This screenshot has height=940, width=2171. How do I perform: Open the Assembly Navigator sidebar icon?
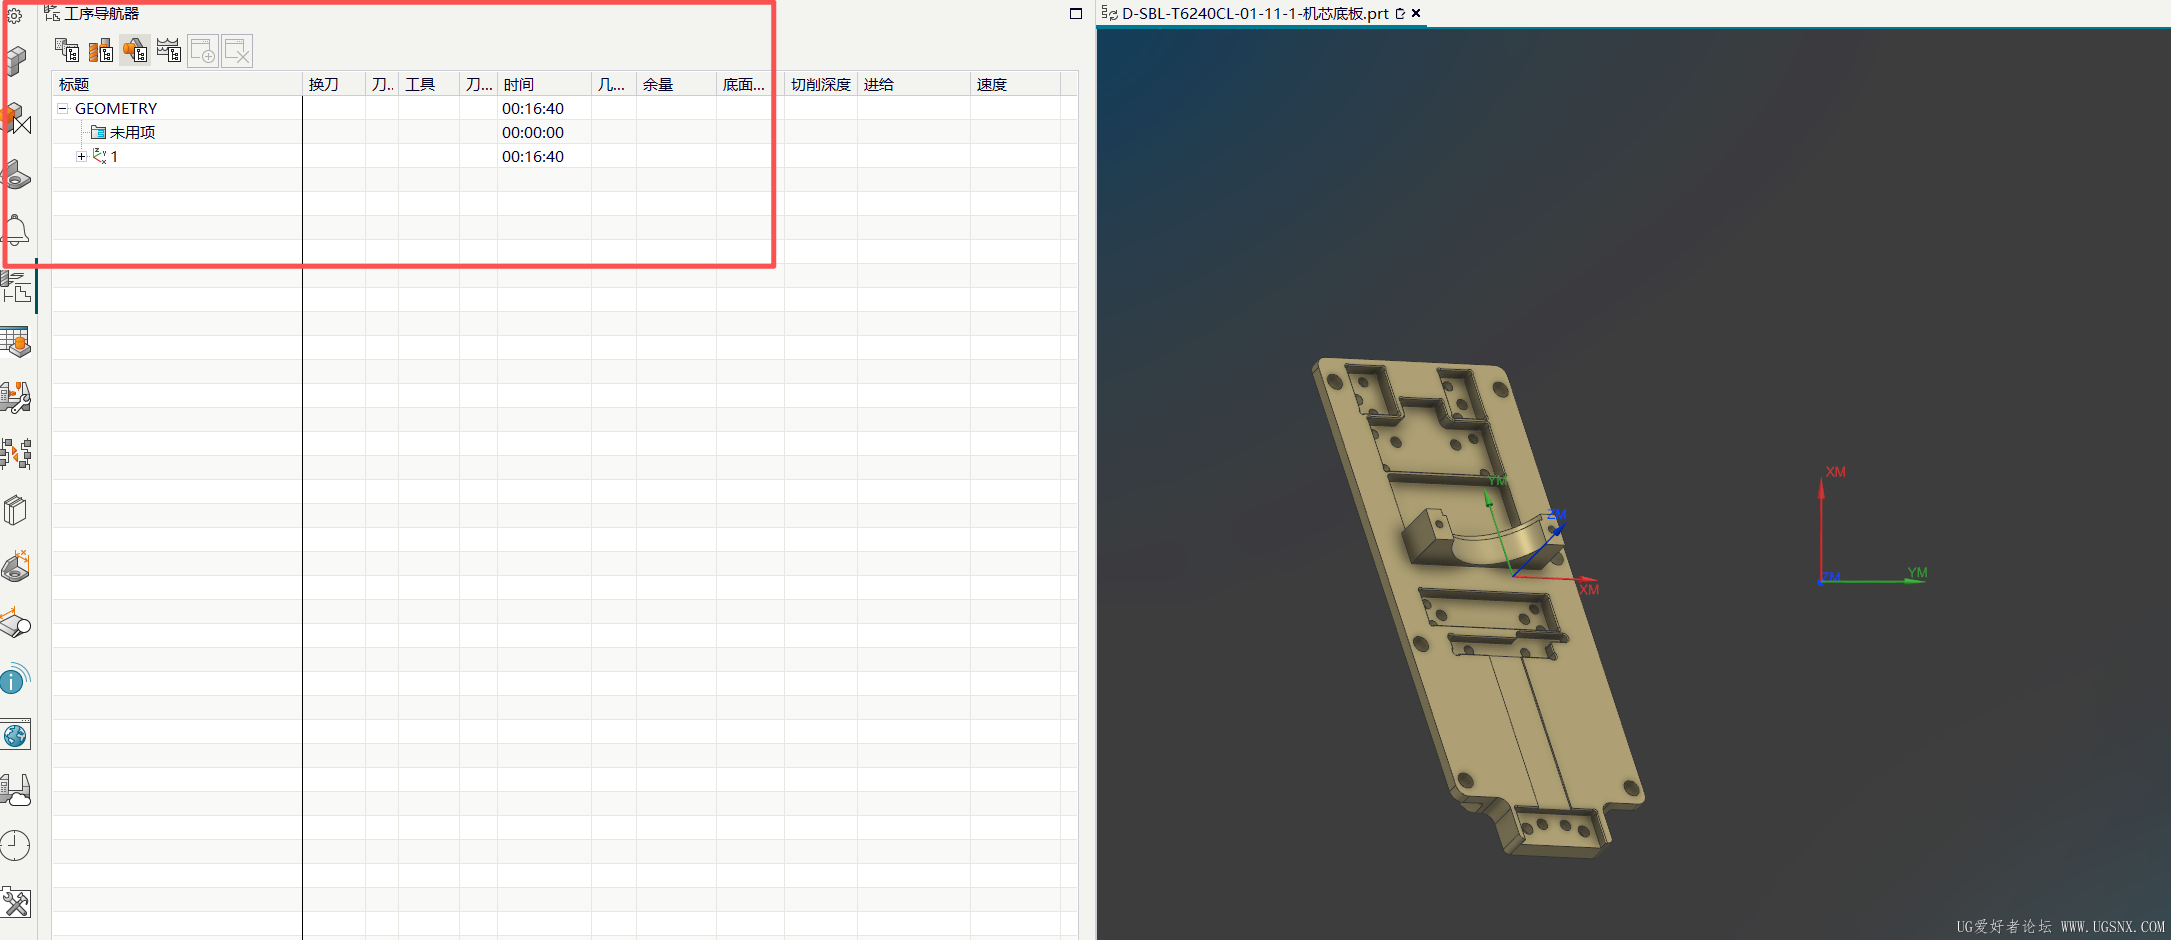click(x=16, y=62)
